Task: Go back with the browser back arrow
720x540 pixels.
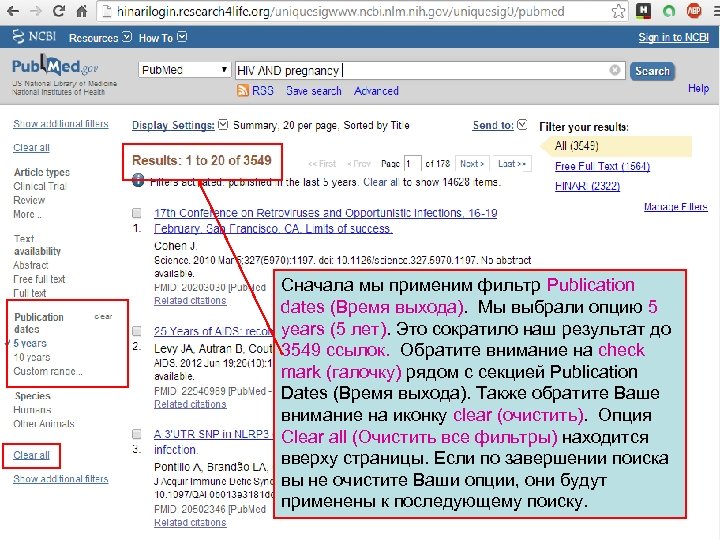Action: coord(13,11)
